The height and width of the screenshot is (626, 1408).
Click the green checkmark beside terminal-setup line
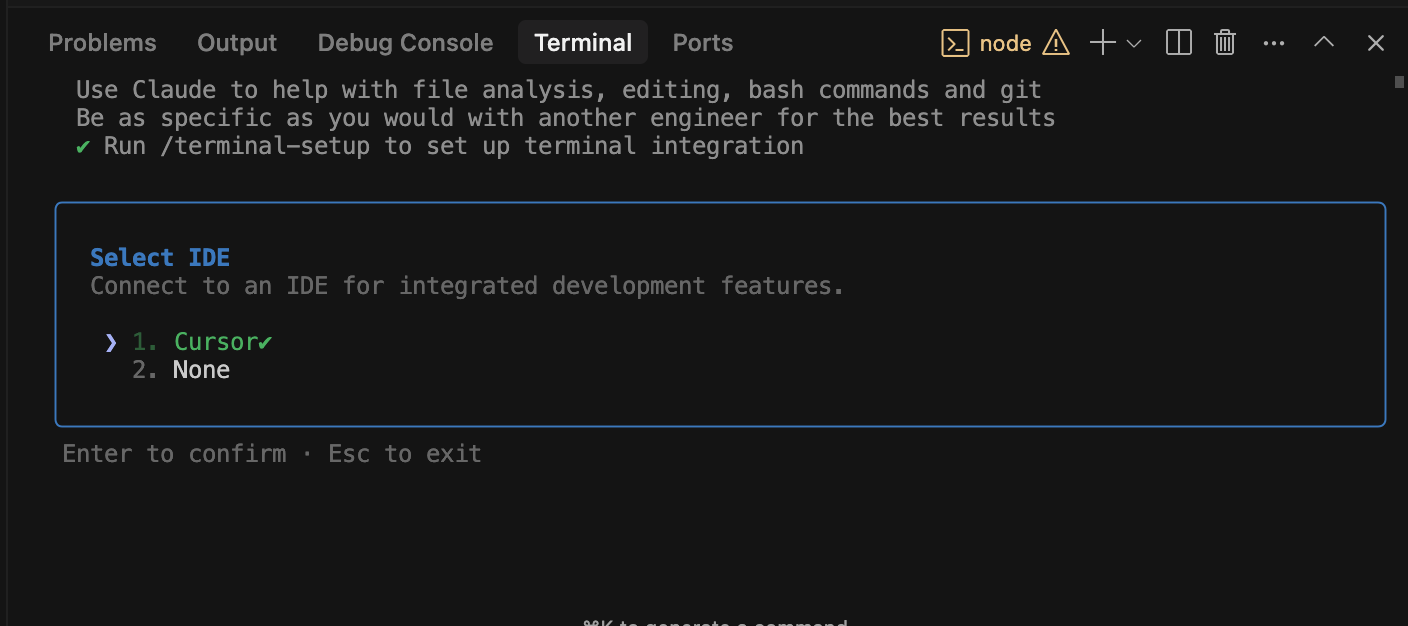[84, 146]
